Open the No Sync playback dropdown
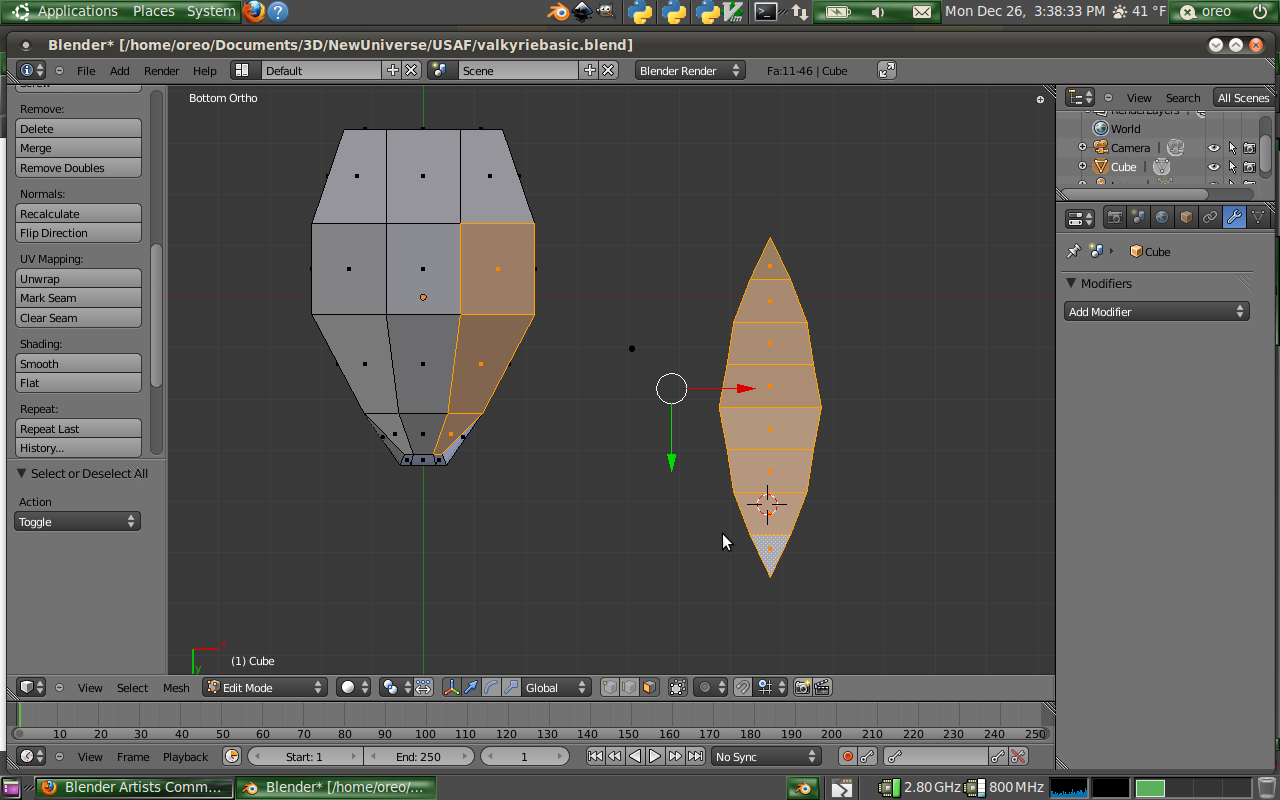This screenshot has width=1280, height=800. (x=766, y=757)
